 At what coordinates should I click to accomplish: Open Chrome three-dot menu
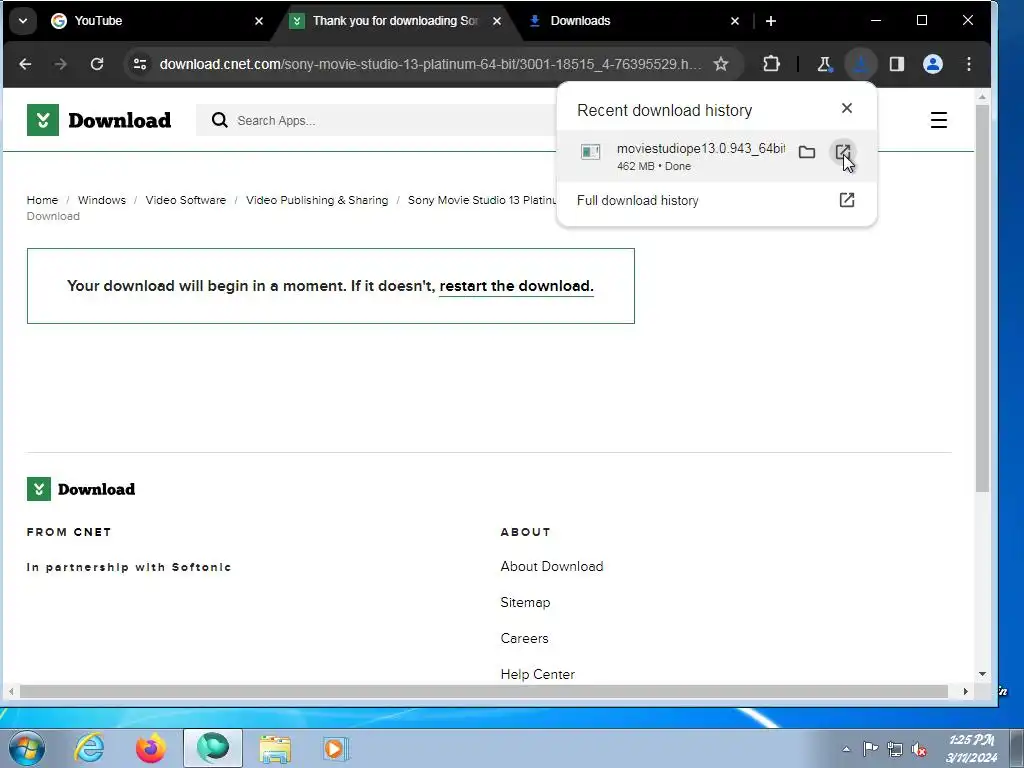click(969, 64)
